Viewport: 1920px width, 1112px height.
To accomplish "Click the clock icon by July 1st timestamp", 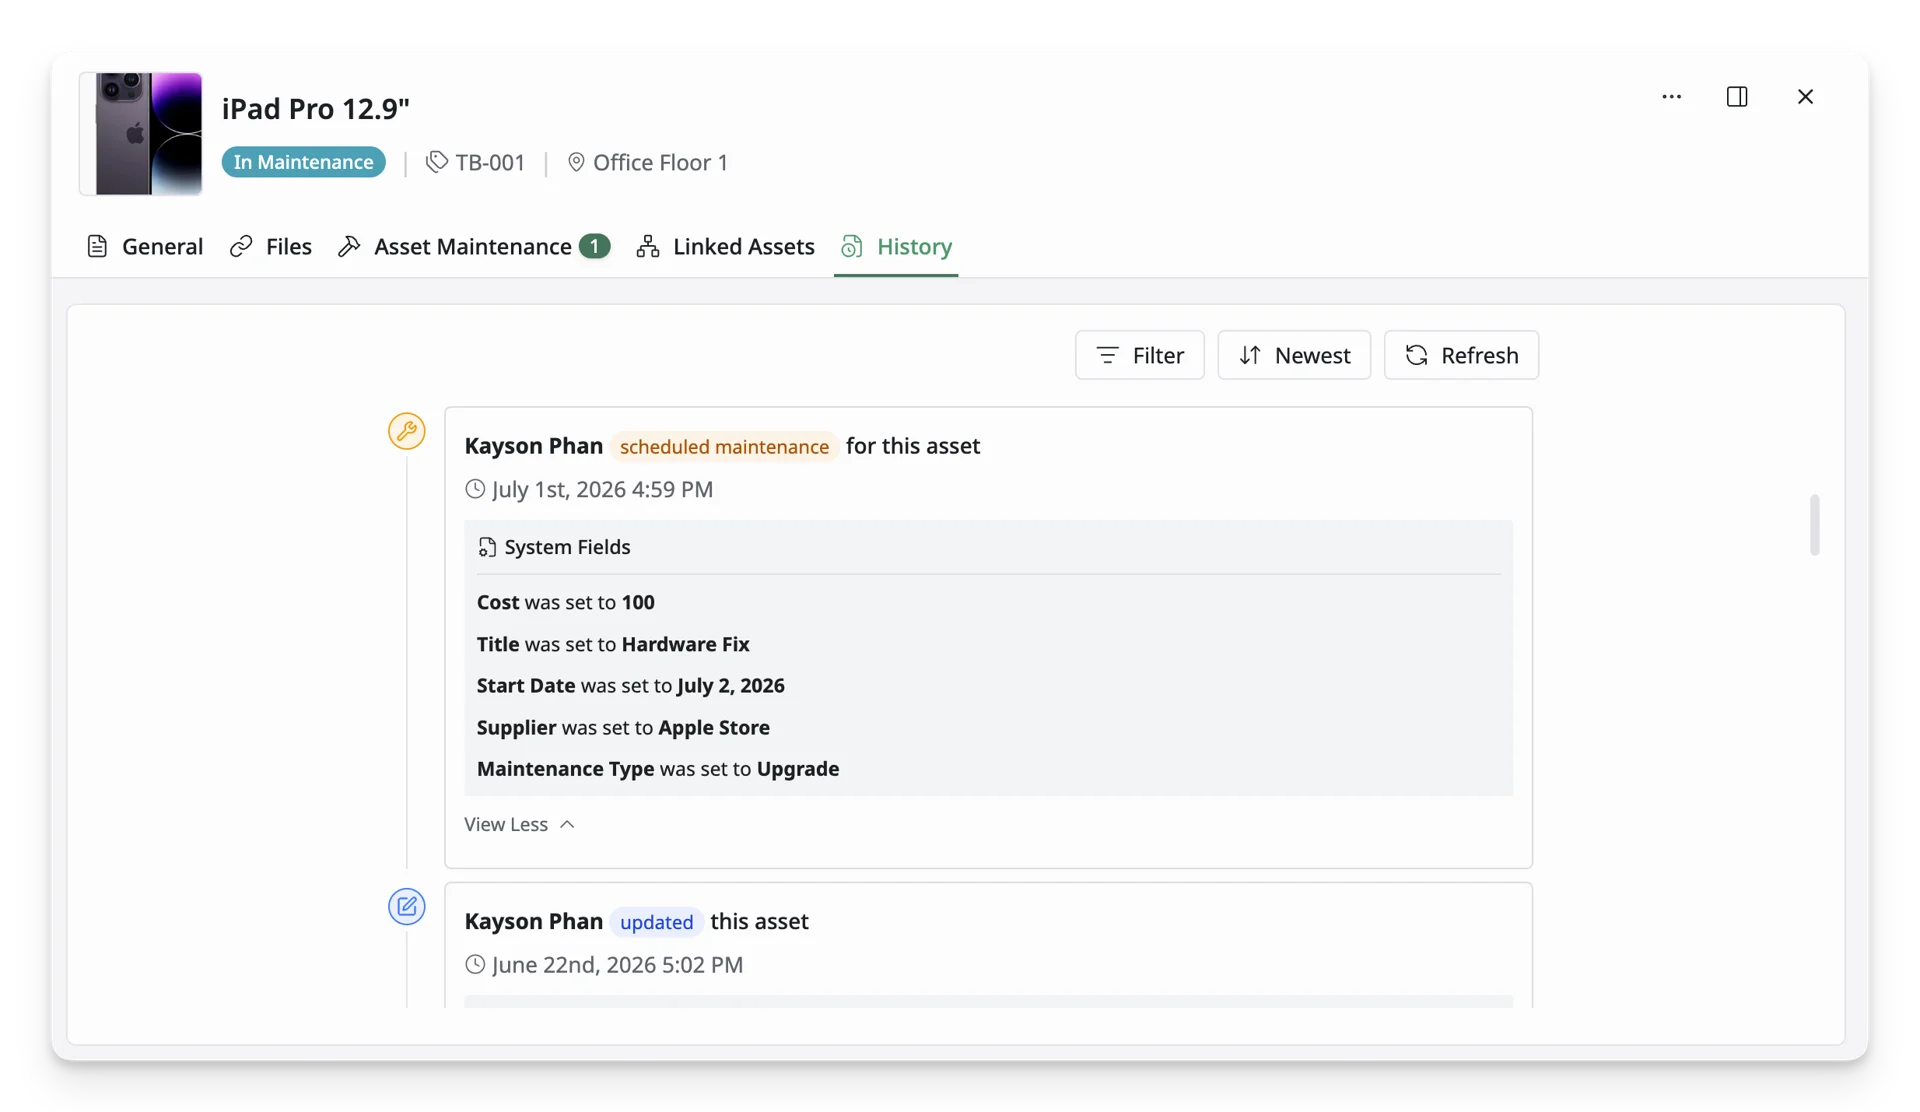I will (x=475, y=489).
